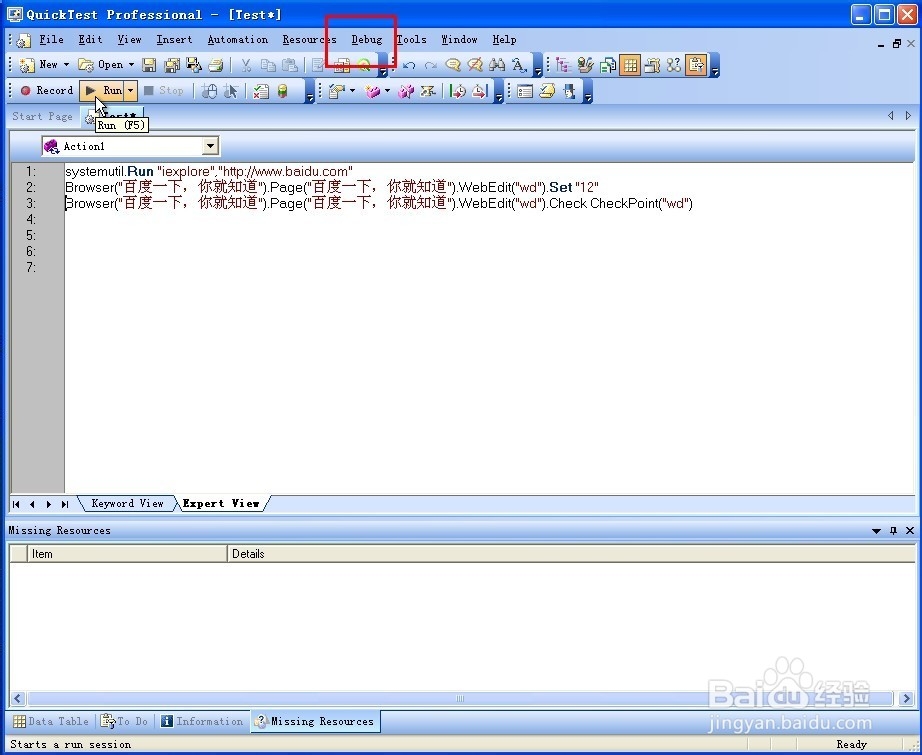Open Test Settings dialog icon
922x755 pixels.
click(525, 91)
